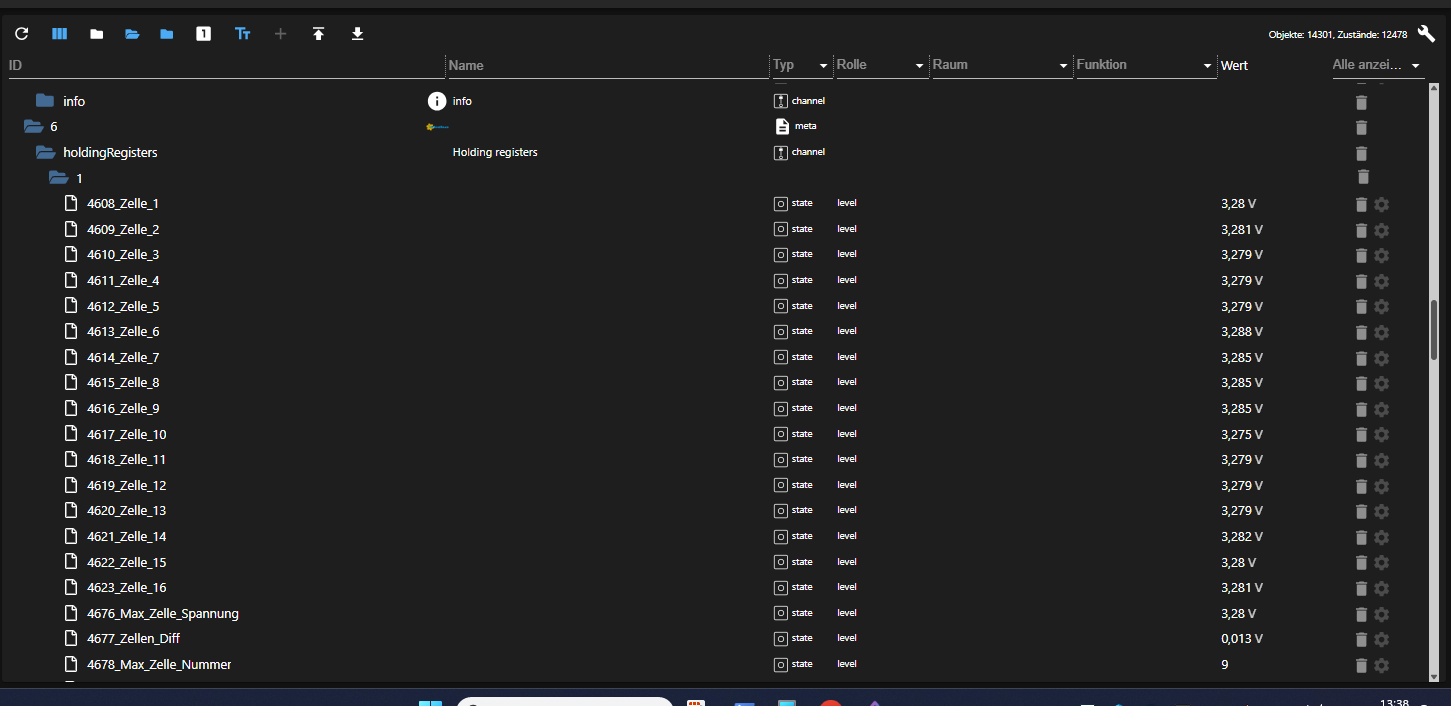1451x706 pixels.
Task: Toggle the column selector icon
Action: tap(59, 33)
